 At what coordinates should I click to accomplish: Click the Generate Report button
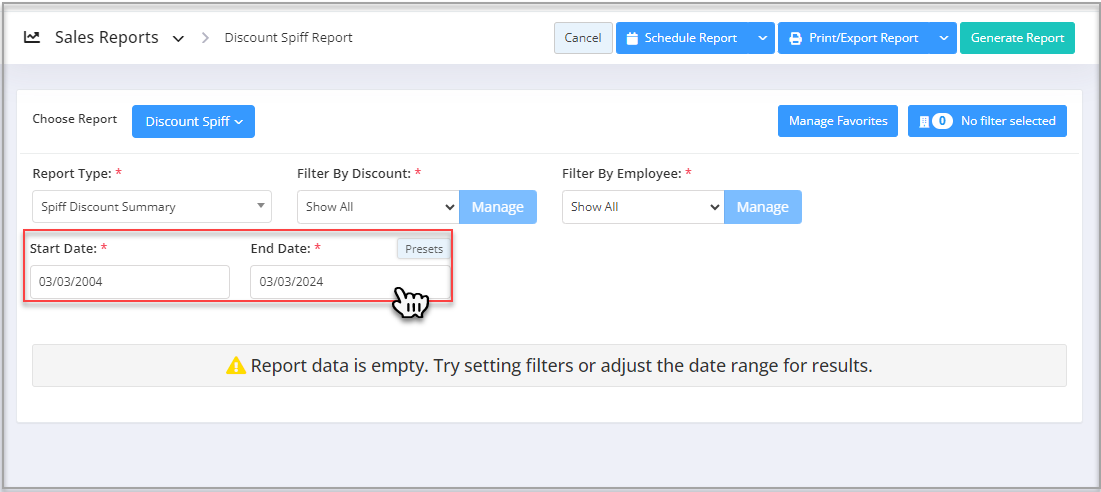point(1017,38)
